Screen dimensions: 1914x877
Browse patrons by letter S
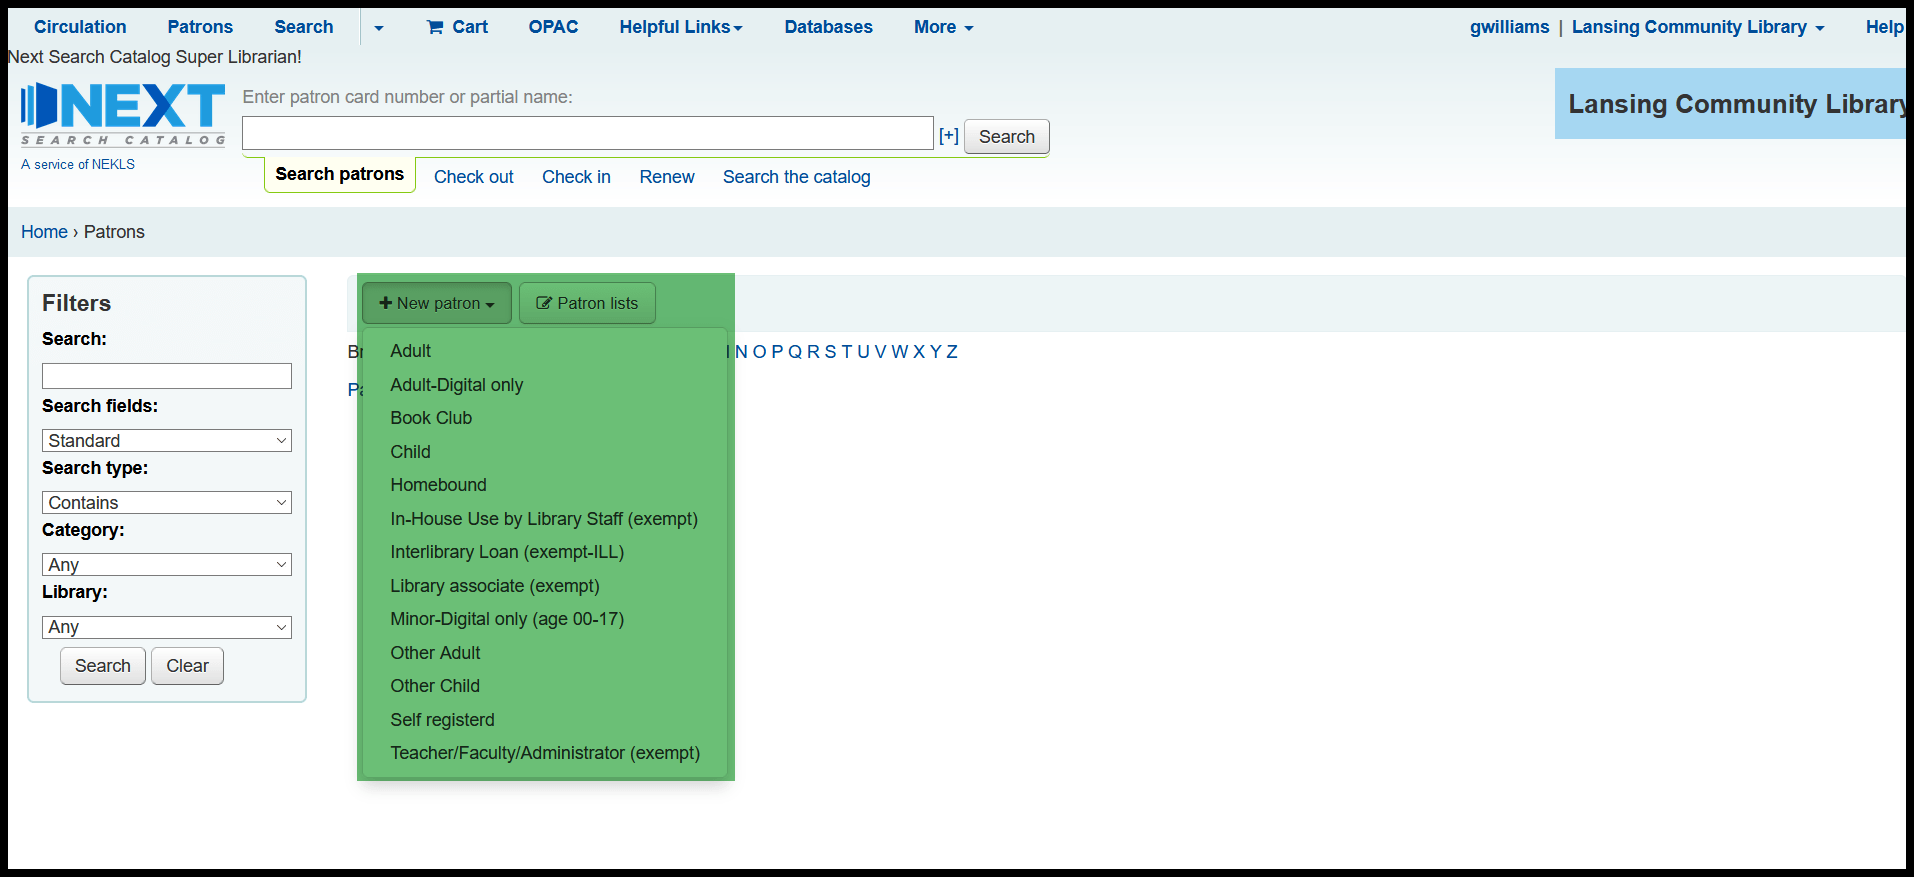click(x=830, y=352)
